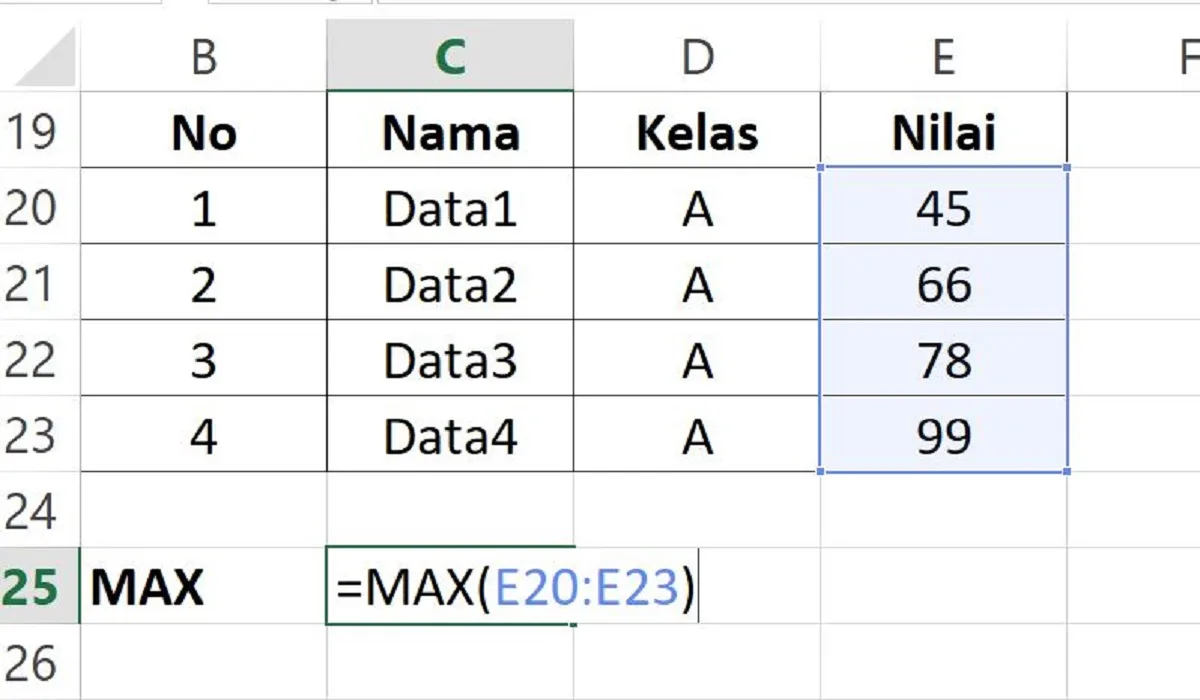
Task: Select the Nilai cell with 78
Action: [944, 359]
